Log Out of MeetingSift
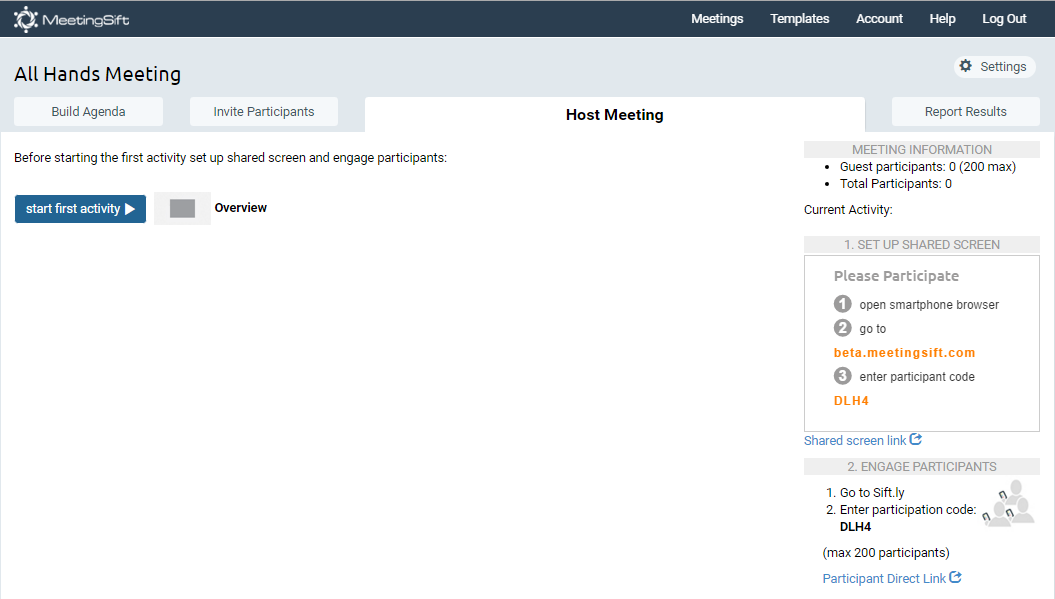 1004,19
